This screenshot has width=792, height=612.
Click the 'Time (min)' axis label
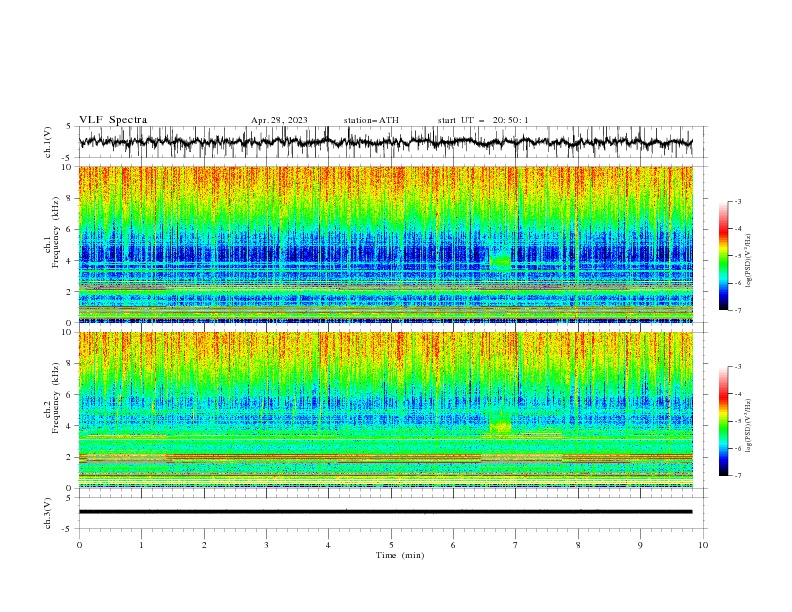click(x=400, y=555)
